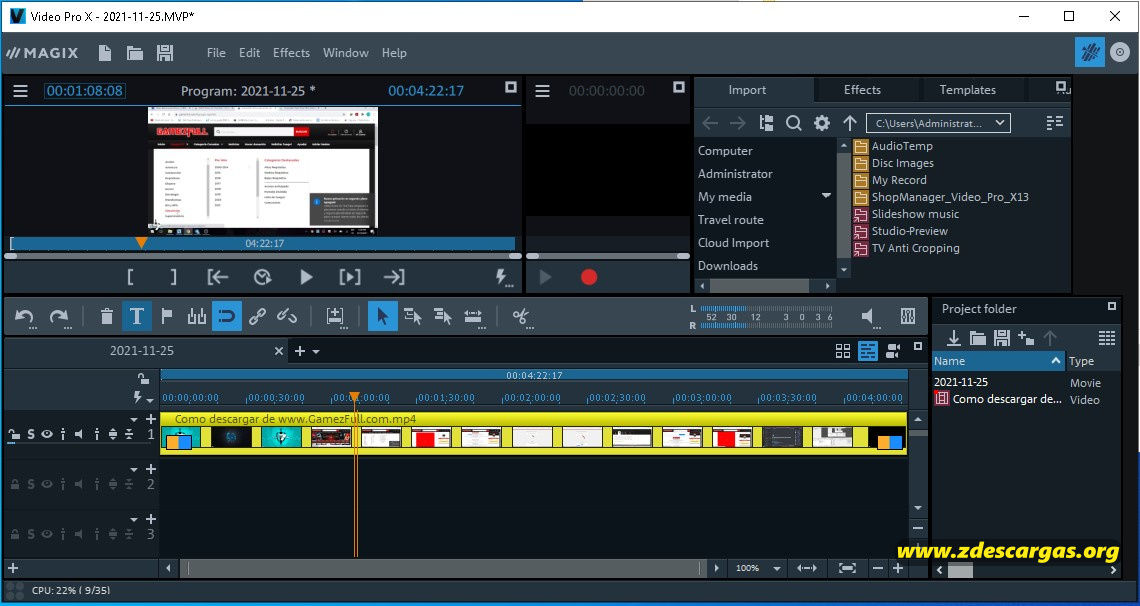Open program monitor hamburger menu
The height and width of the screenshot is (606, 1140).
point(20,91)
